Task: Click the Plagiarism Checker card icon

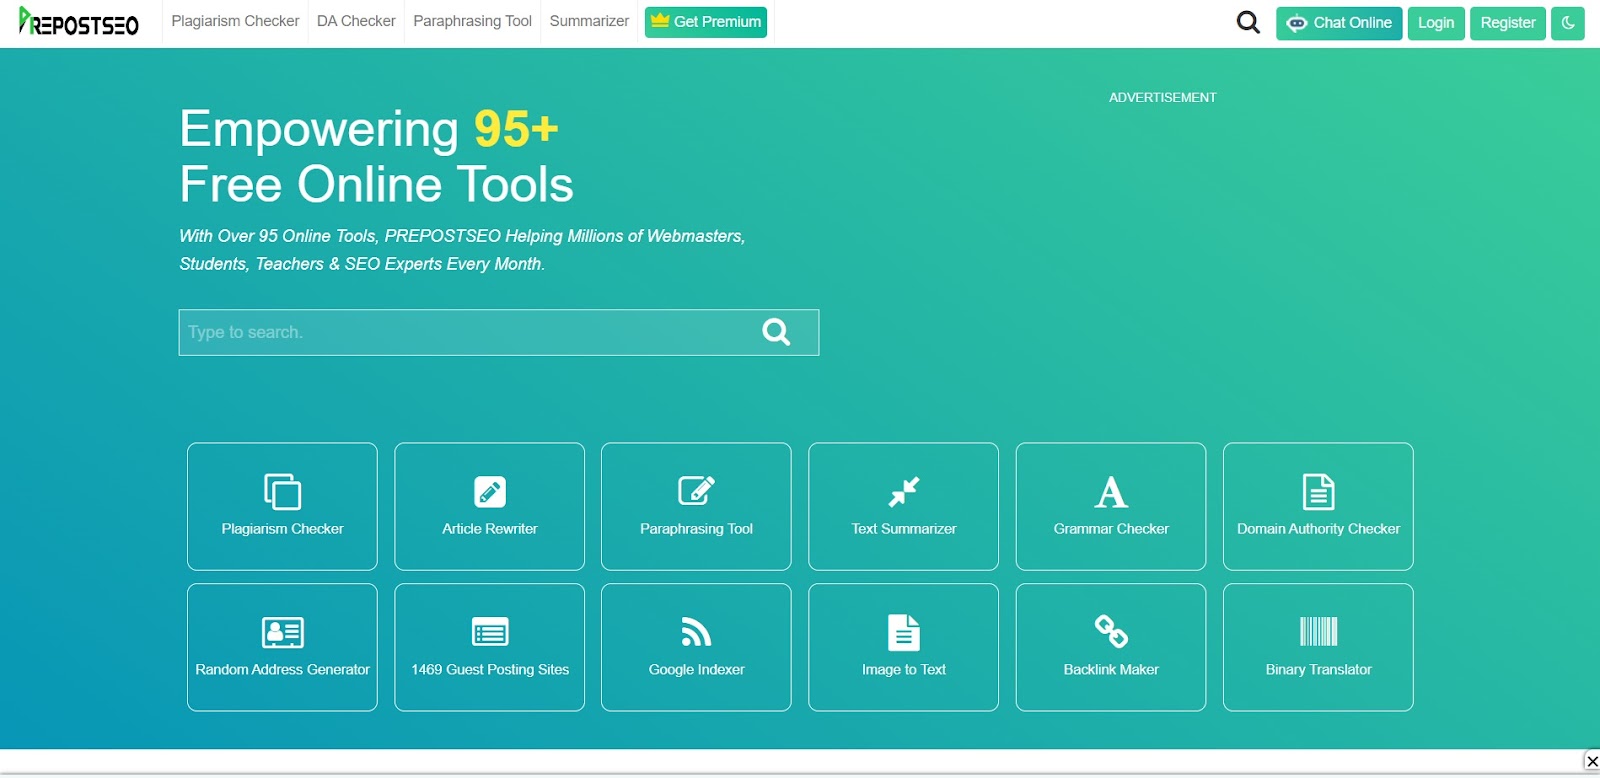Action: 282,492
